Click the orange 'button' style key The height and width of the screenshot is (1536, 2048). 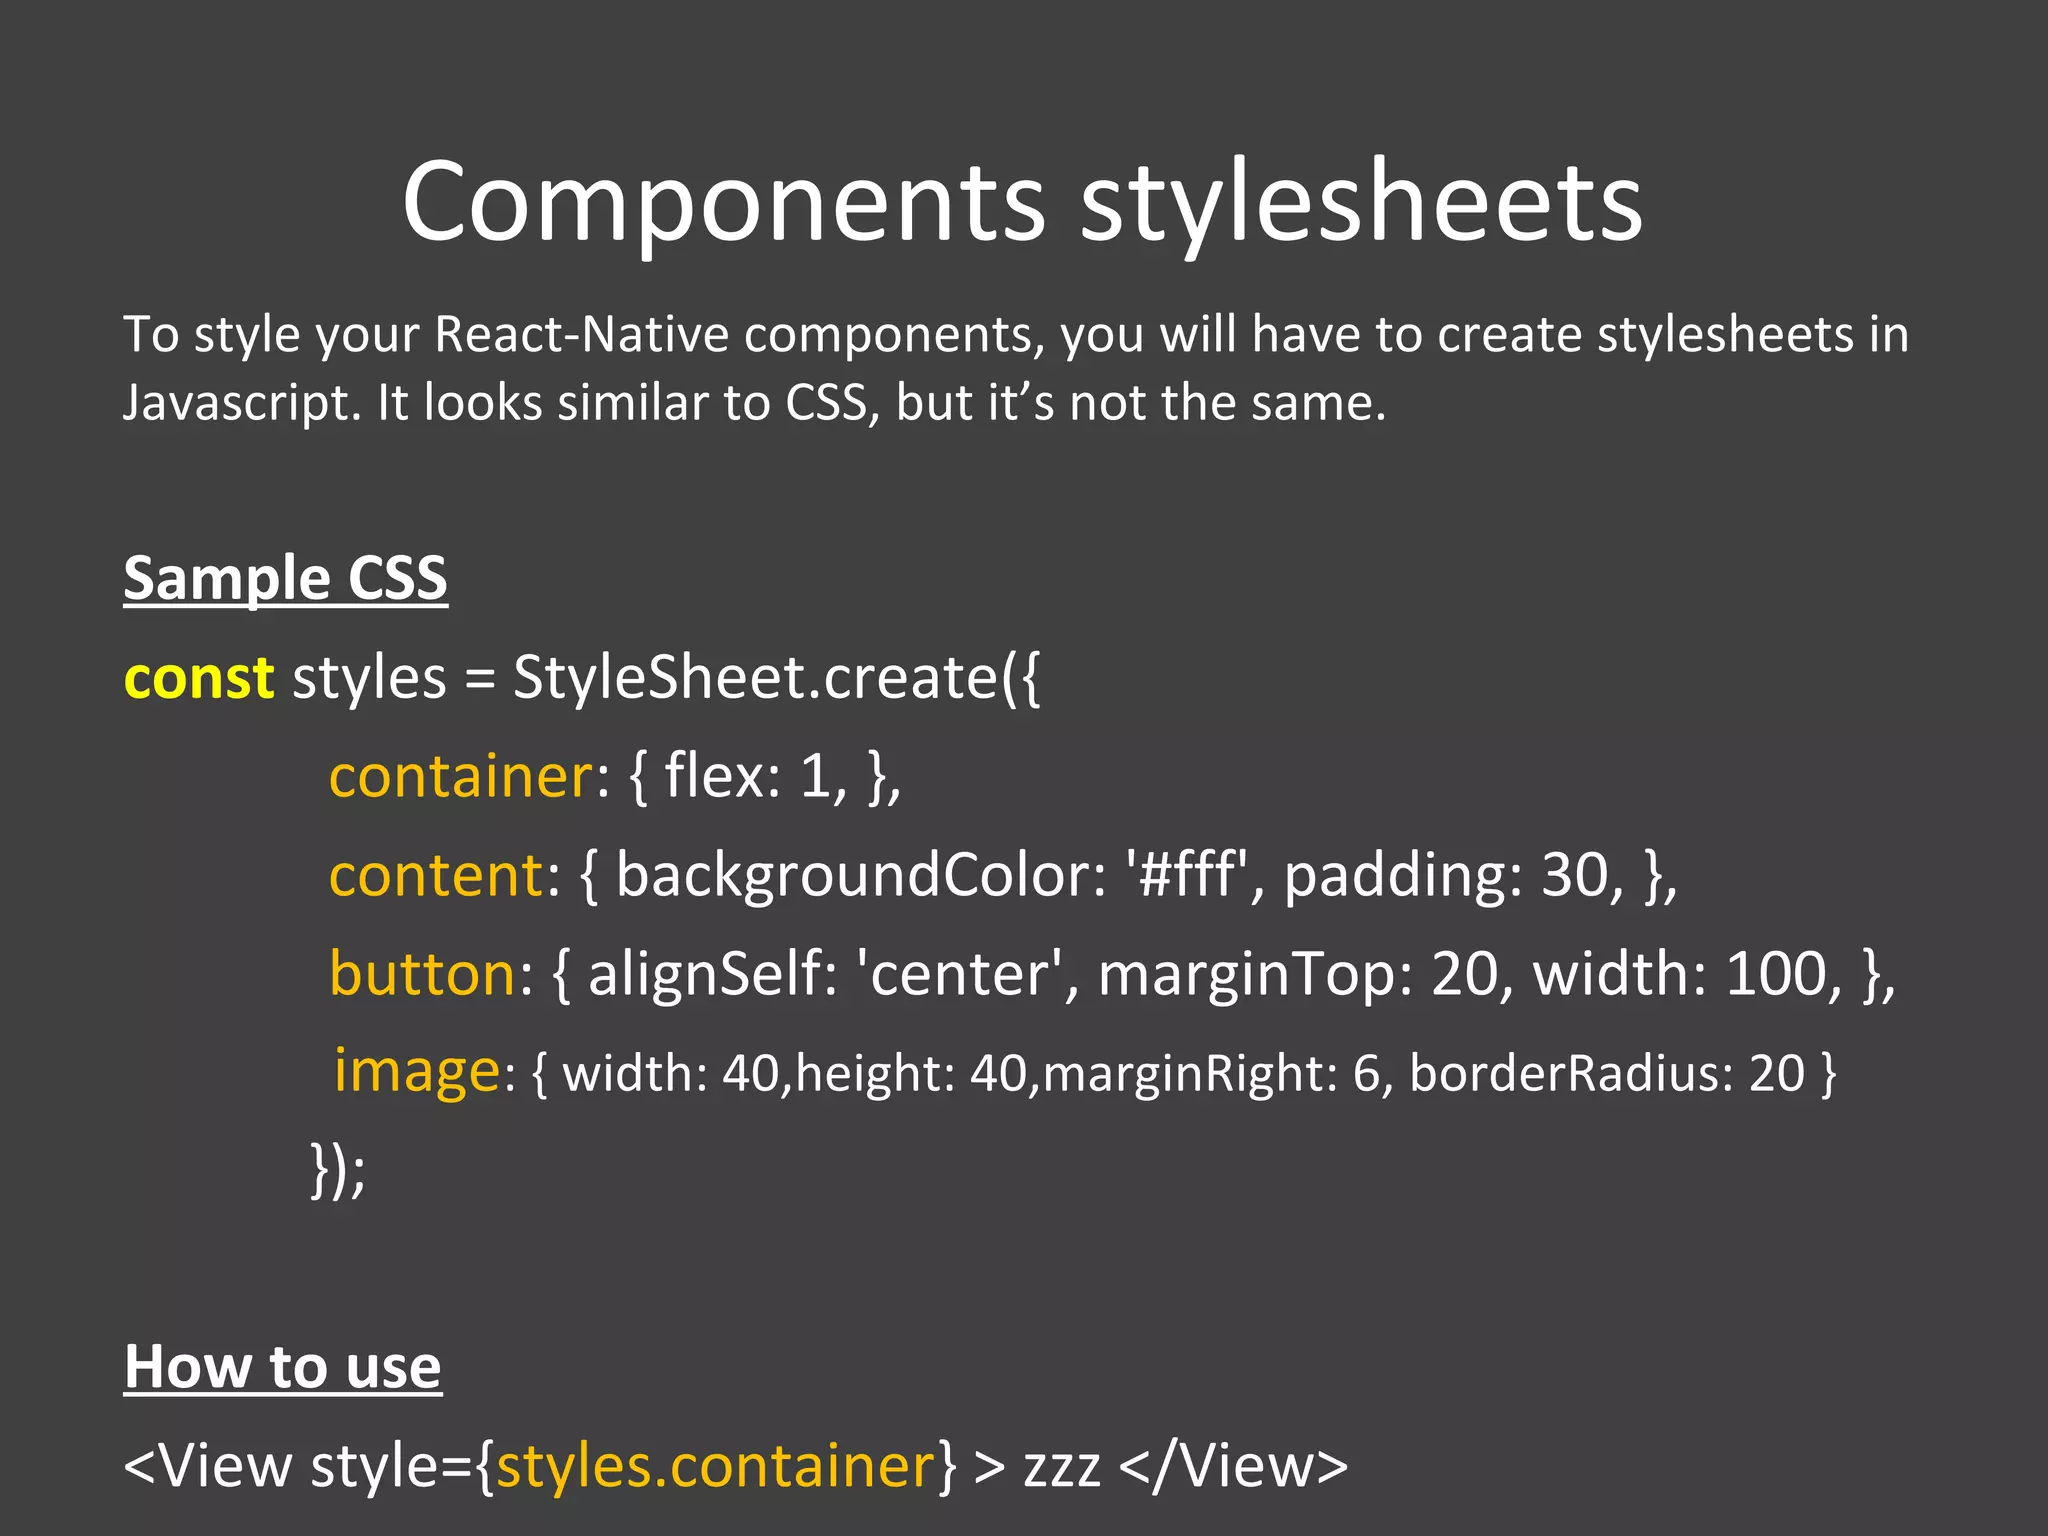pos(422,973)
